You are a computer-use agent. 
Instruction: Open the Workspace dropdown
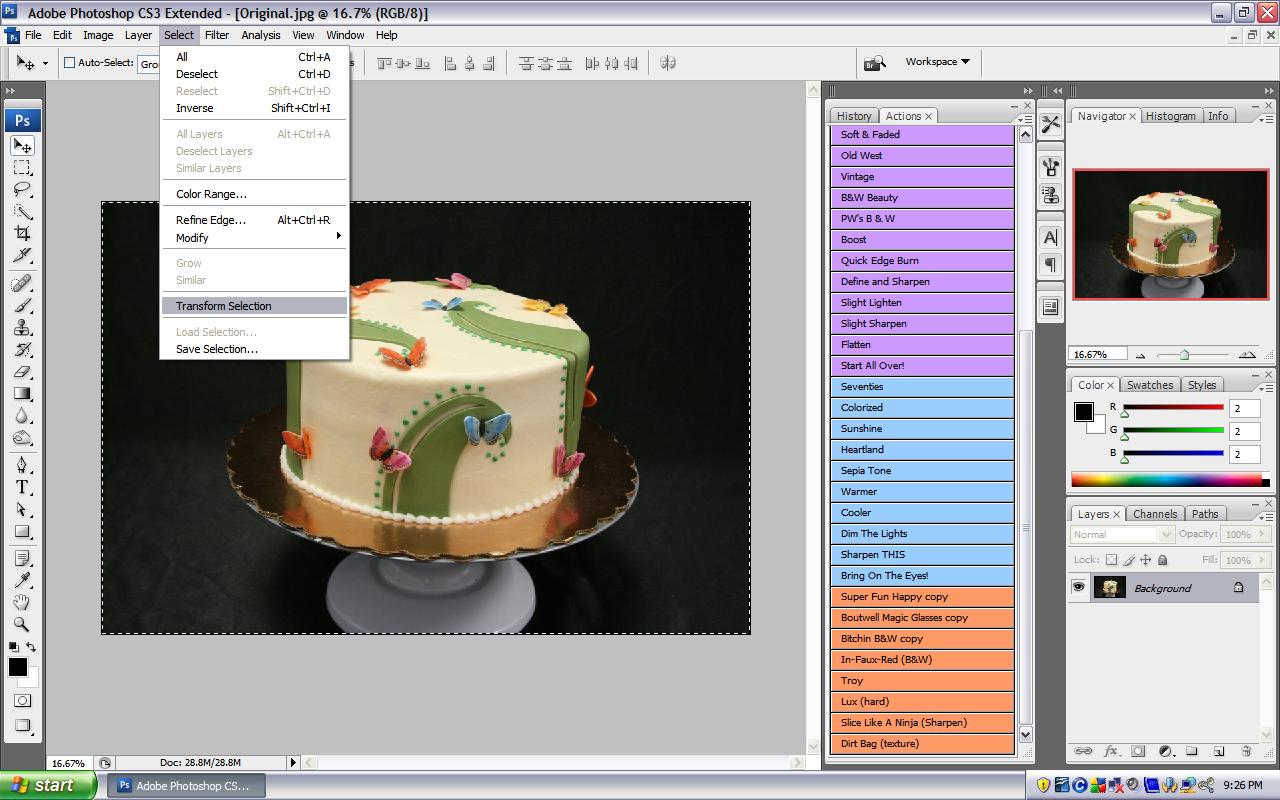(937, 62)
